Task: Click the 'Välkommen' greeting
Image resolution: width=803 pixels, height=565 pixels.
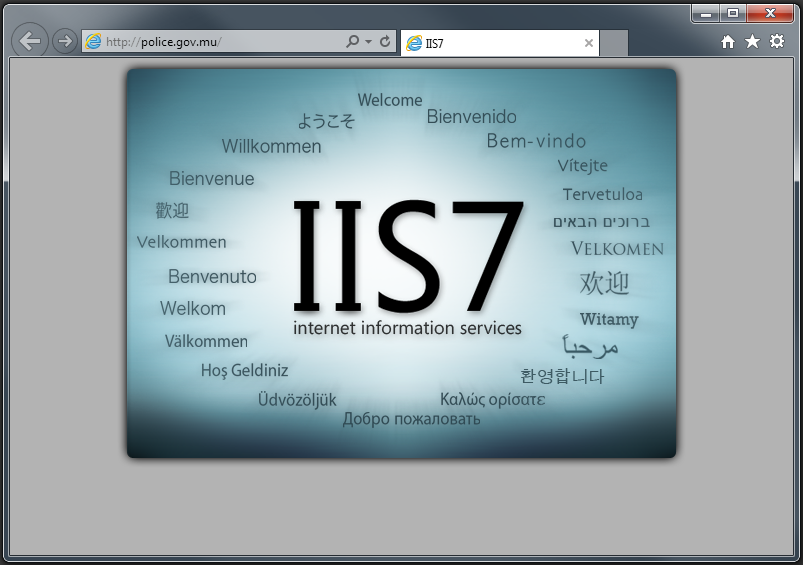Action: tap(206, 341)
